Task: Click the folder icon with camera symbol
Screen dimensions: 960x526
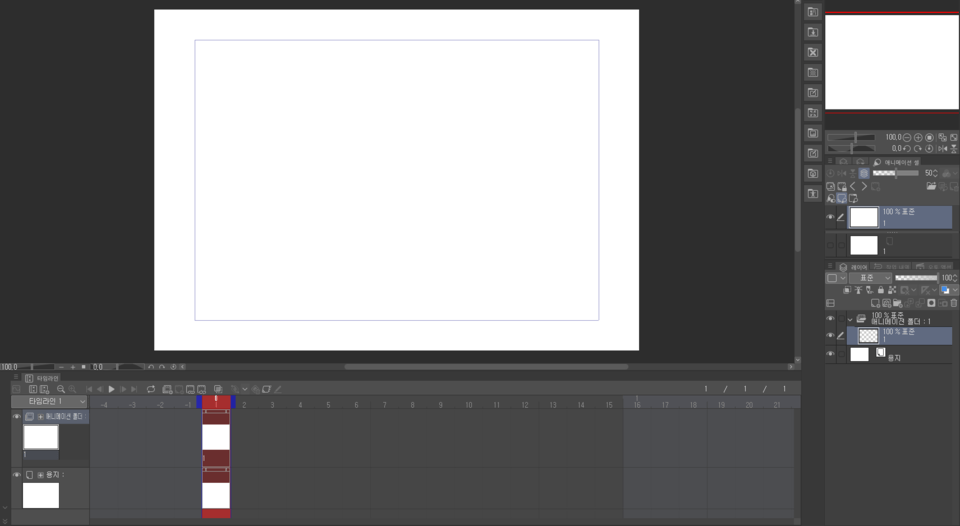Action: point(812,173)
